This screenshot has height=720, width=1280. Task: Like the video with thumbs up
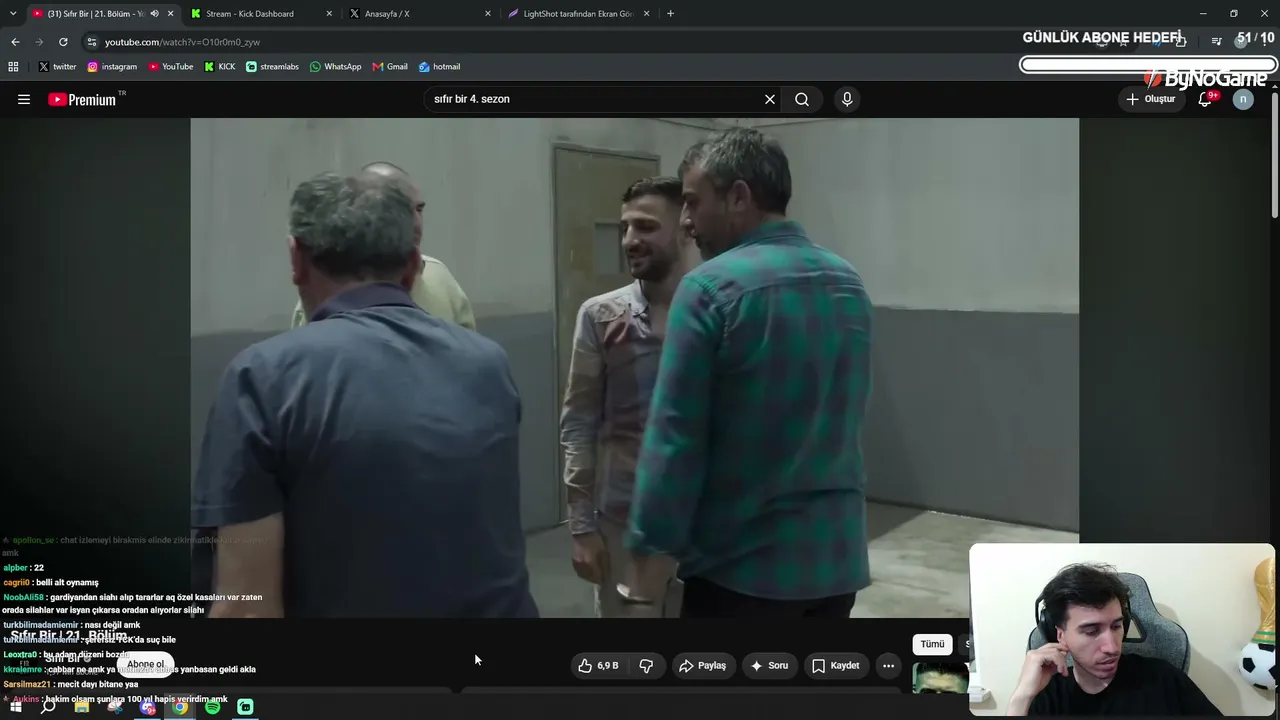tap(598, 665)
